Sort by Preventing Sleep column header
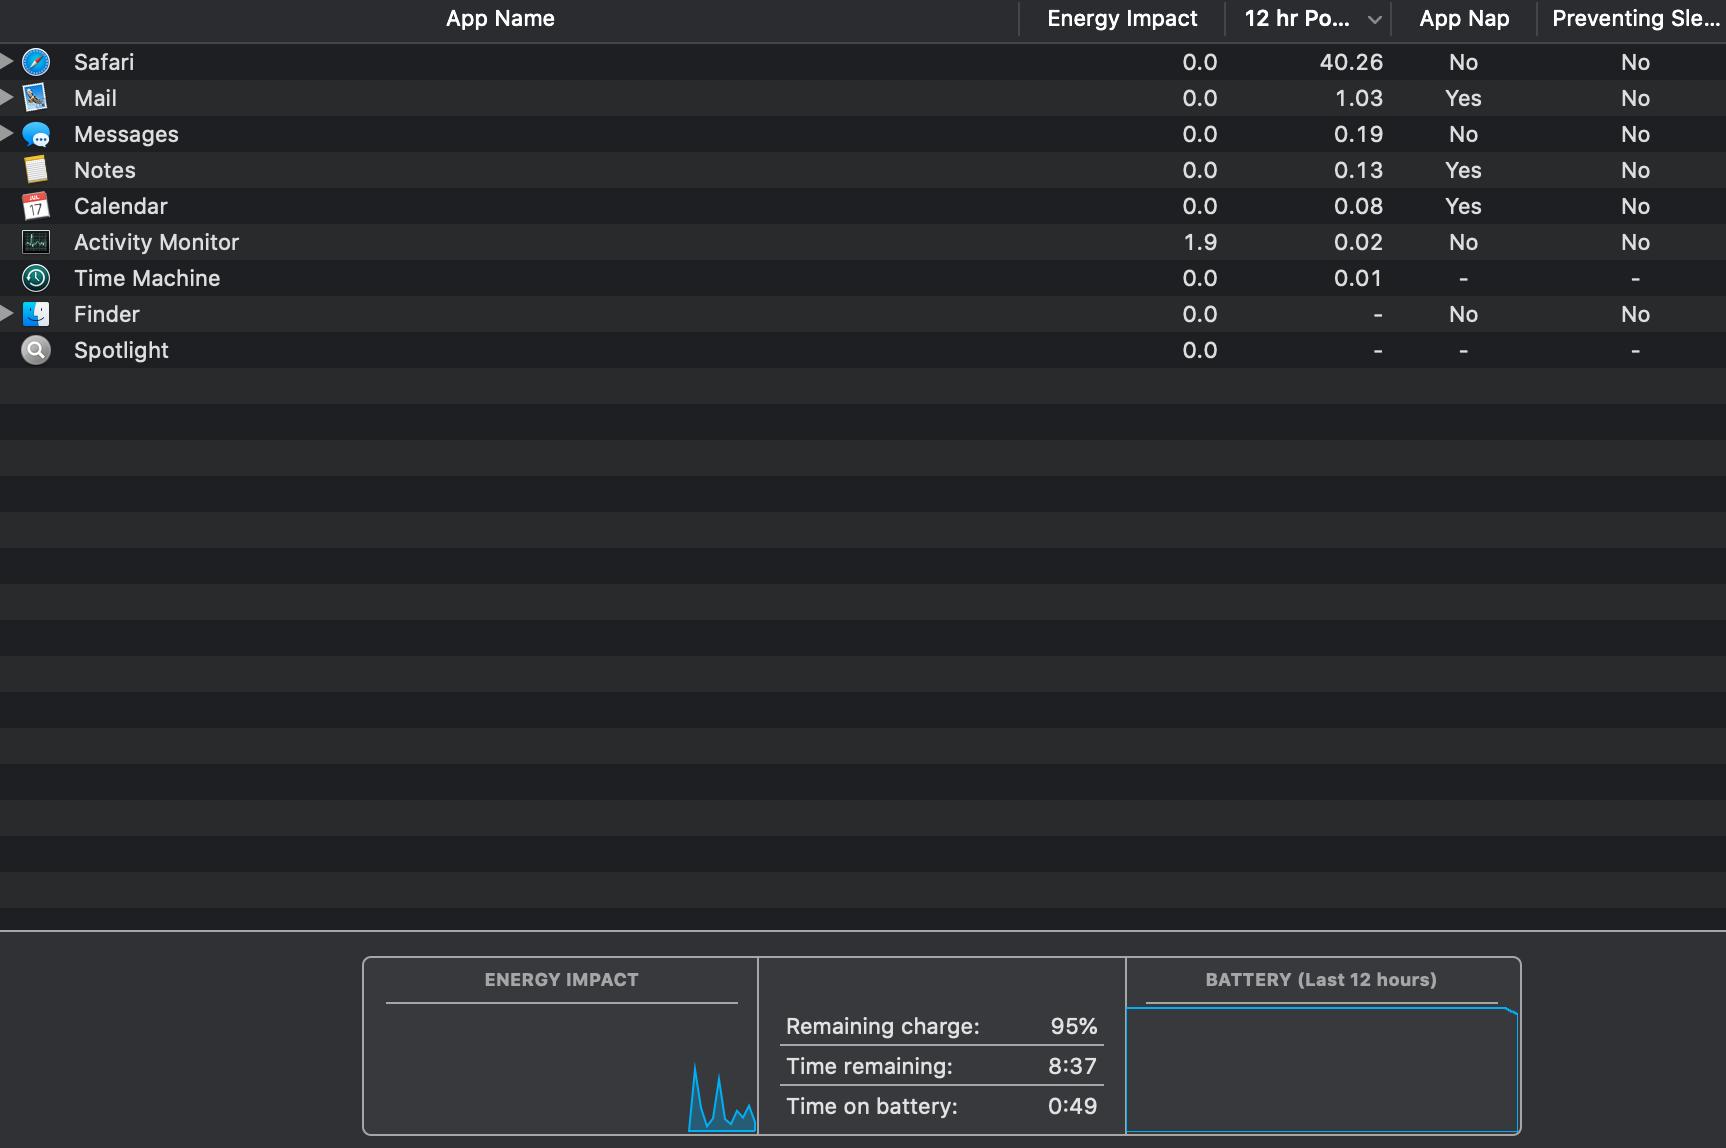 (1636, 19)
